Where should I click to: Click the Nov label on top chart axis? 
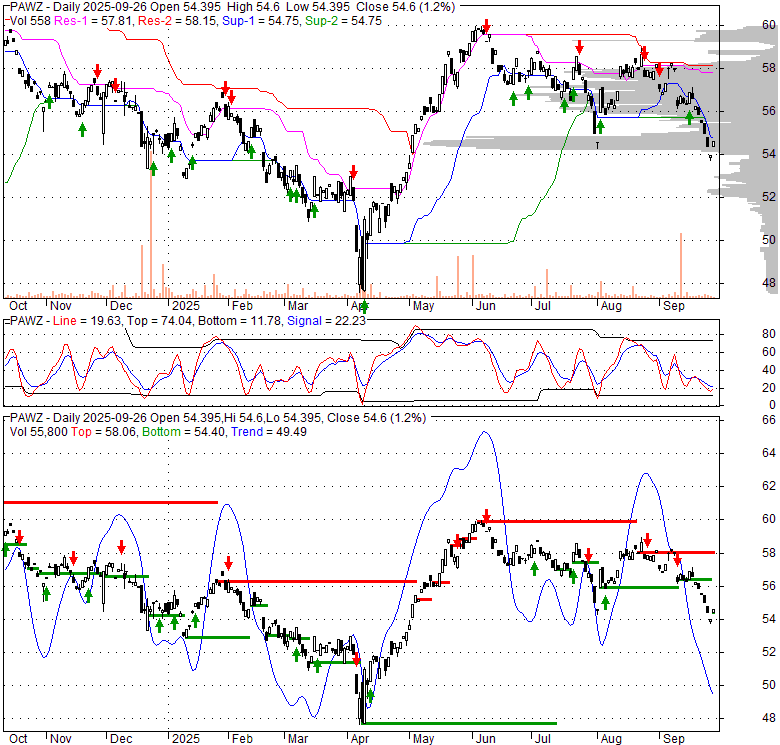(x=61, y=306)
